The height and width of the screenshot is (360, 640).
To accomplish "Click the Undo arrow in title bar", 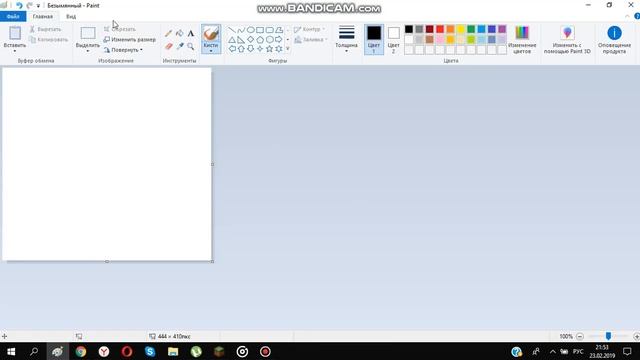I will [19, 5].
